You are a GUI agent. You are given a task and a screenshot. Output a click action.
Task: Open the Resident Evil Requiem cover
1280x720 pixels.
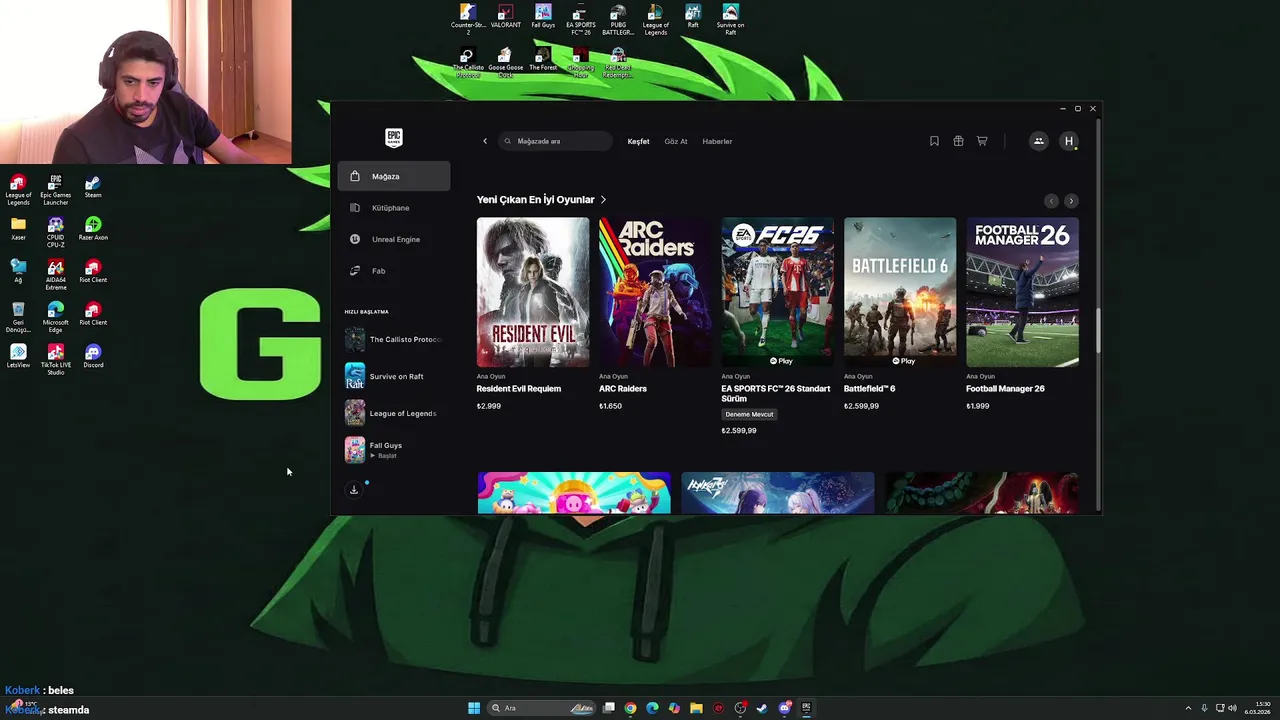[x=533, y=292]
